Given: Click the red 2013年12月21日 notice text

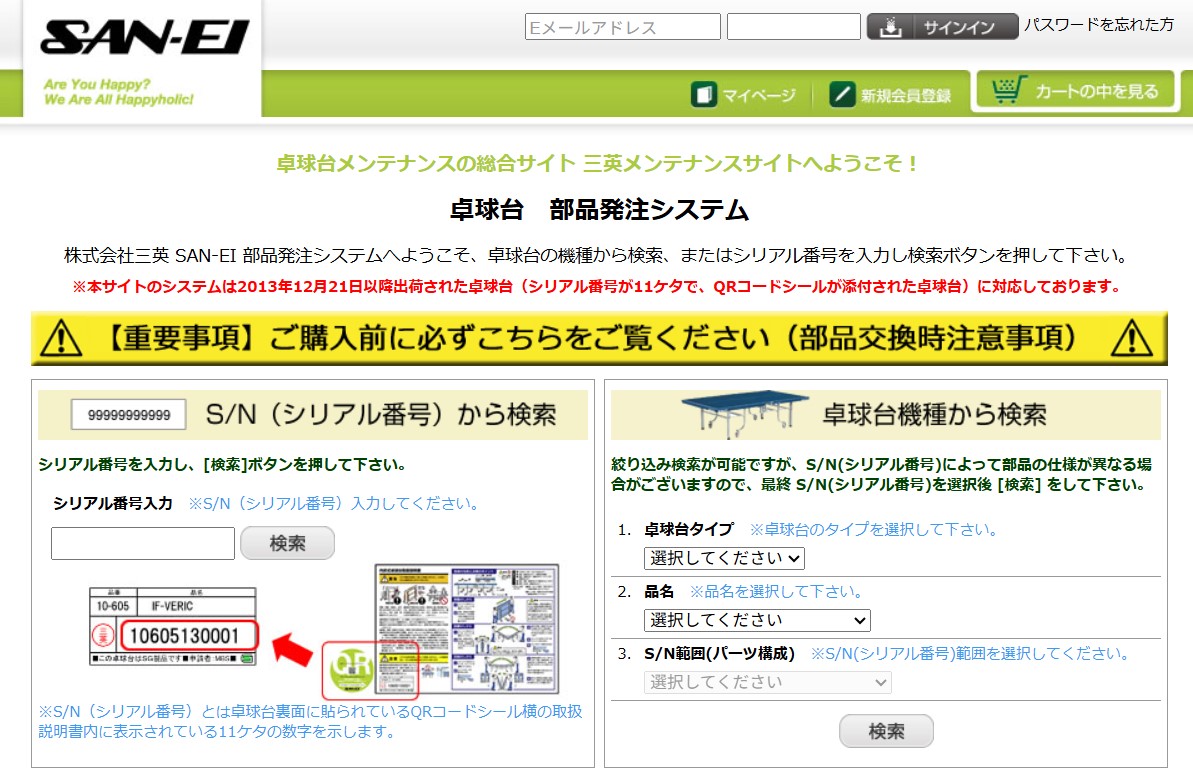Looking at the screenshot, I should [x=597, y=287].
